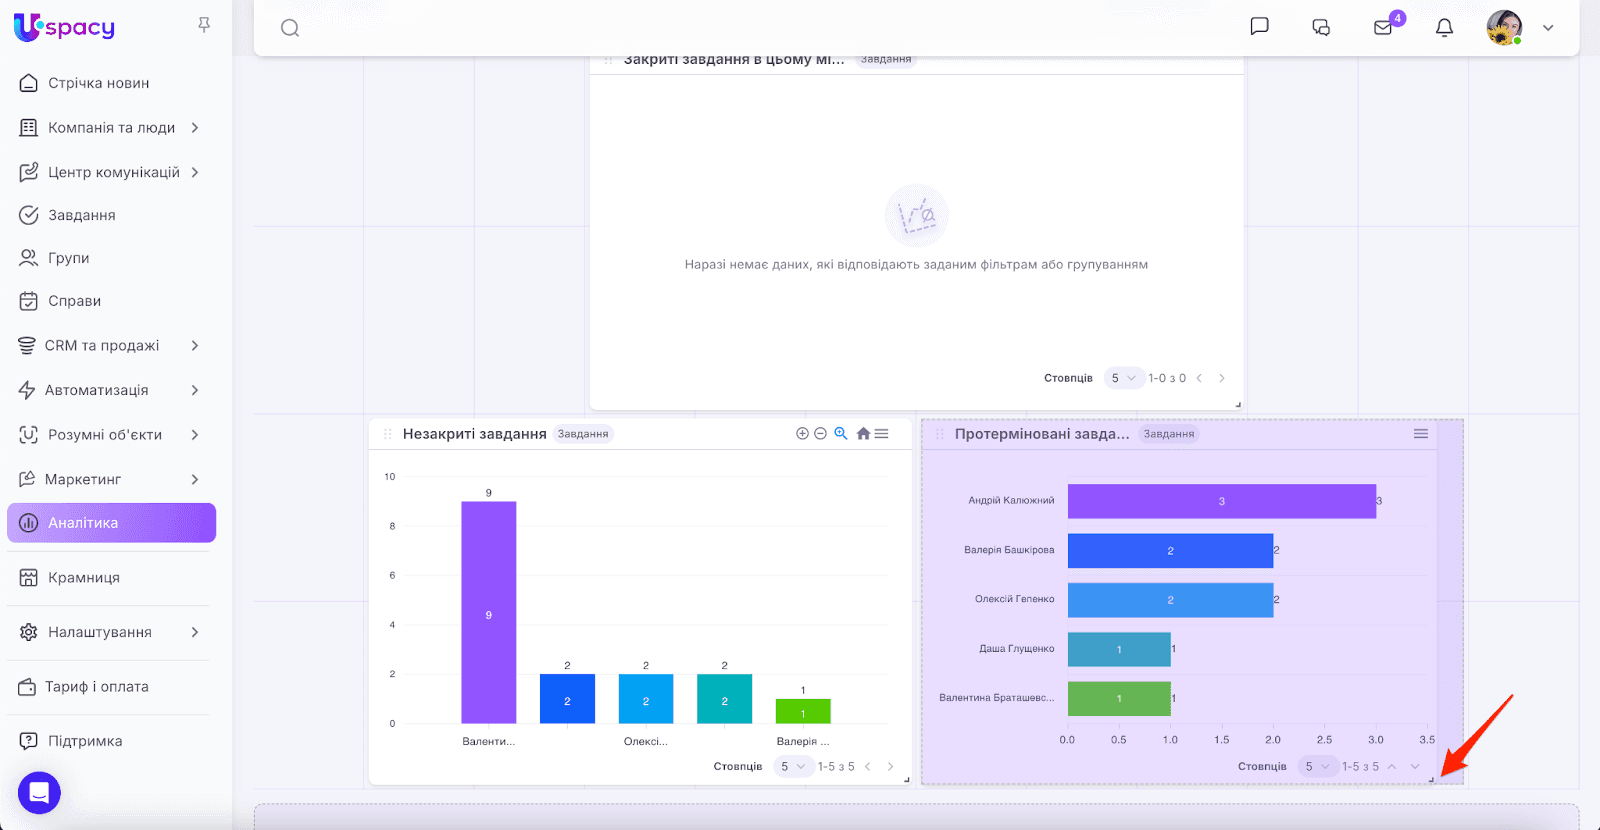The width and height of the screenshot is (1600, 830).
Task: Expand the Налаштування menu section
Action: [195, 632]
